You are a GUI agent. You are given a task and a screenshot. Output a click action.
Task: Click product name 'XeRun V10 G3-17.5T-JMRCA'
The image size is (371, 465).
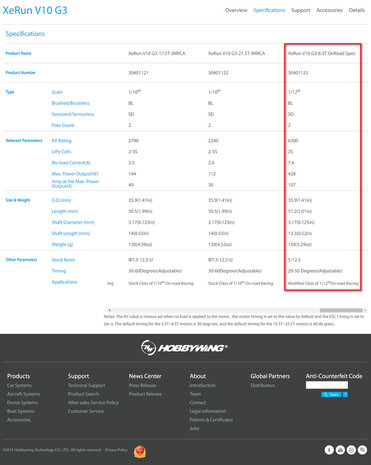click(157, 53)
